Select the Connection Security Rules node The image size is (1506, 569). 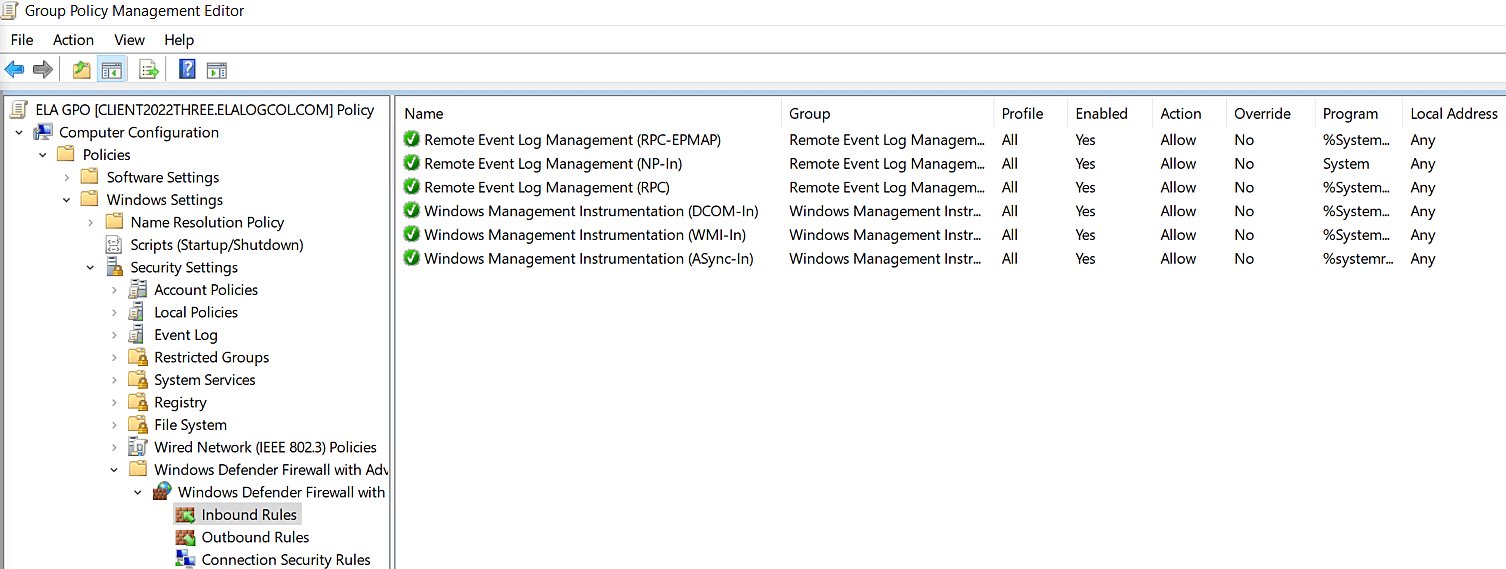click(x=286, y=560)
